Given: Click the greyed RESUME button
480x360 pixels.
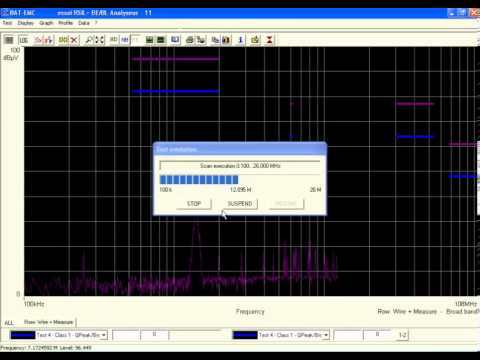Looking at the screenshot, I should coord(286,204).
